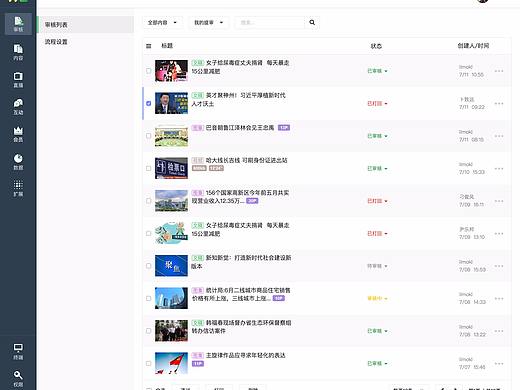Viewport: 520px width, 390px height.
Task: Click inside the search text field
Action: pos(270,22)
